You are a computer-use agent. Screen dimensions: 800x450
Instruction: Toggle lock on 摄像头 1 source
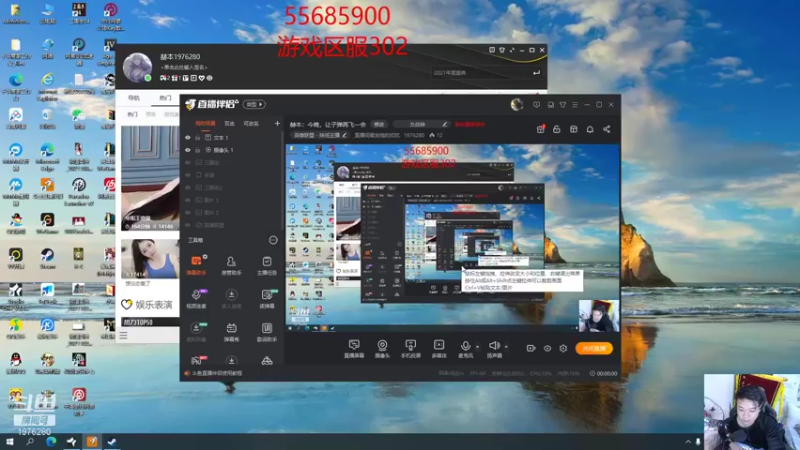pyautogui.click(x=197, y=150)
